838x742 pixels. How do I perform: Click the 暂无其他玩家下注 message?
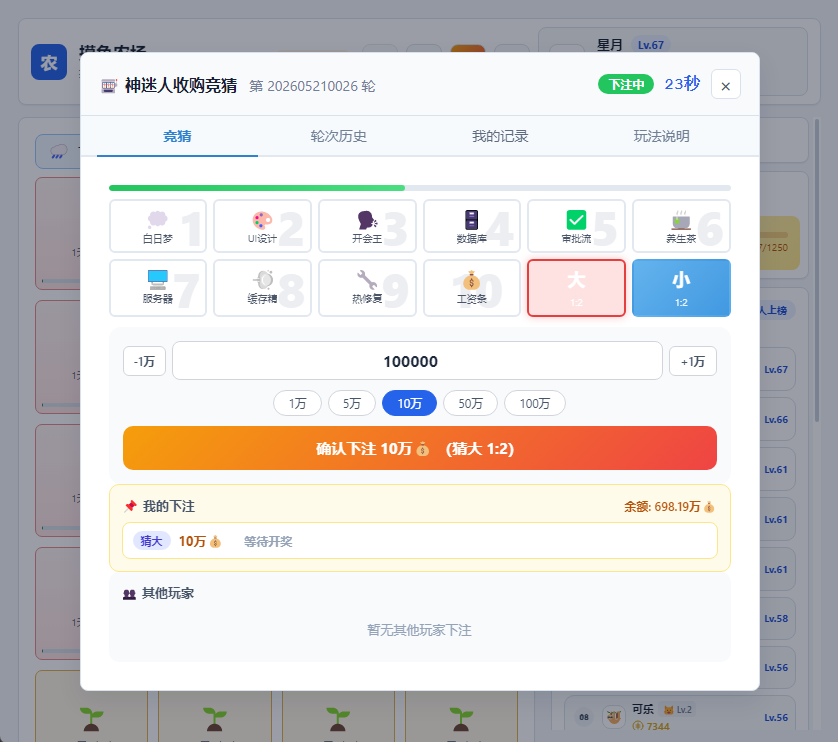click(420, 630)
